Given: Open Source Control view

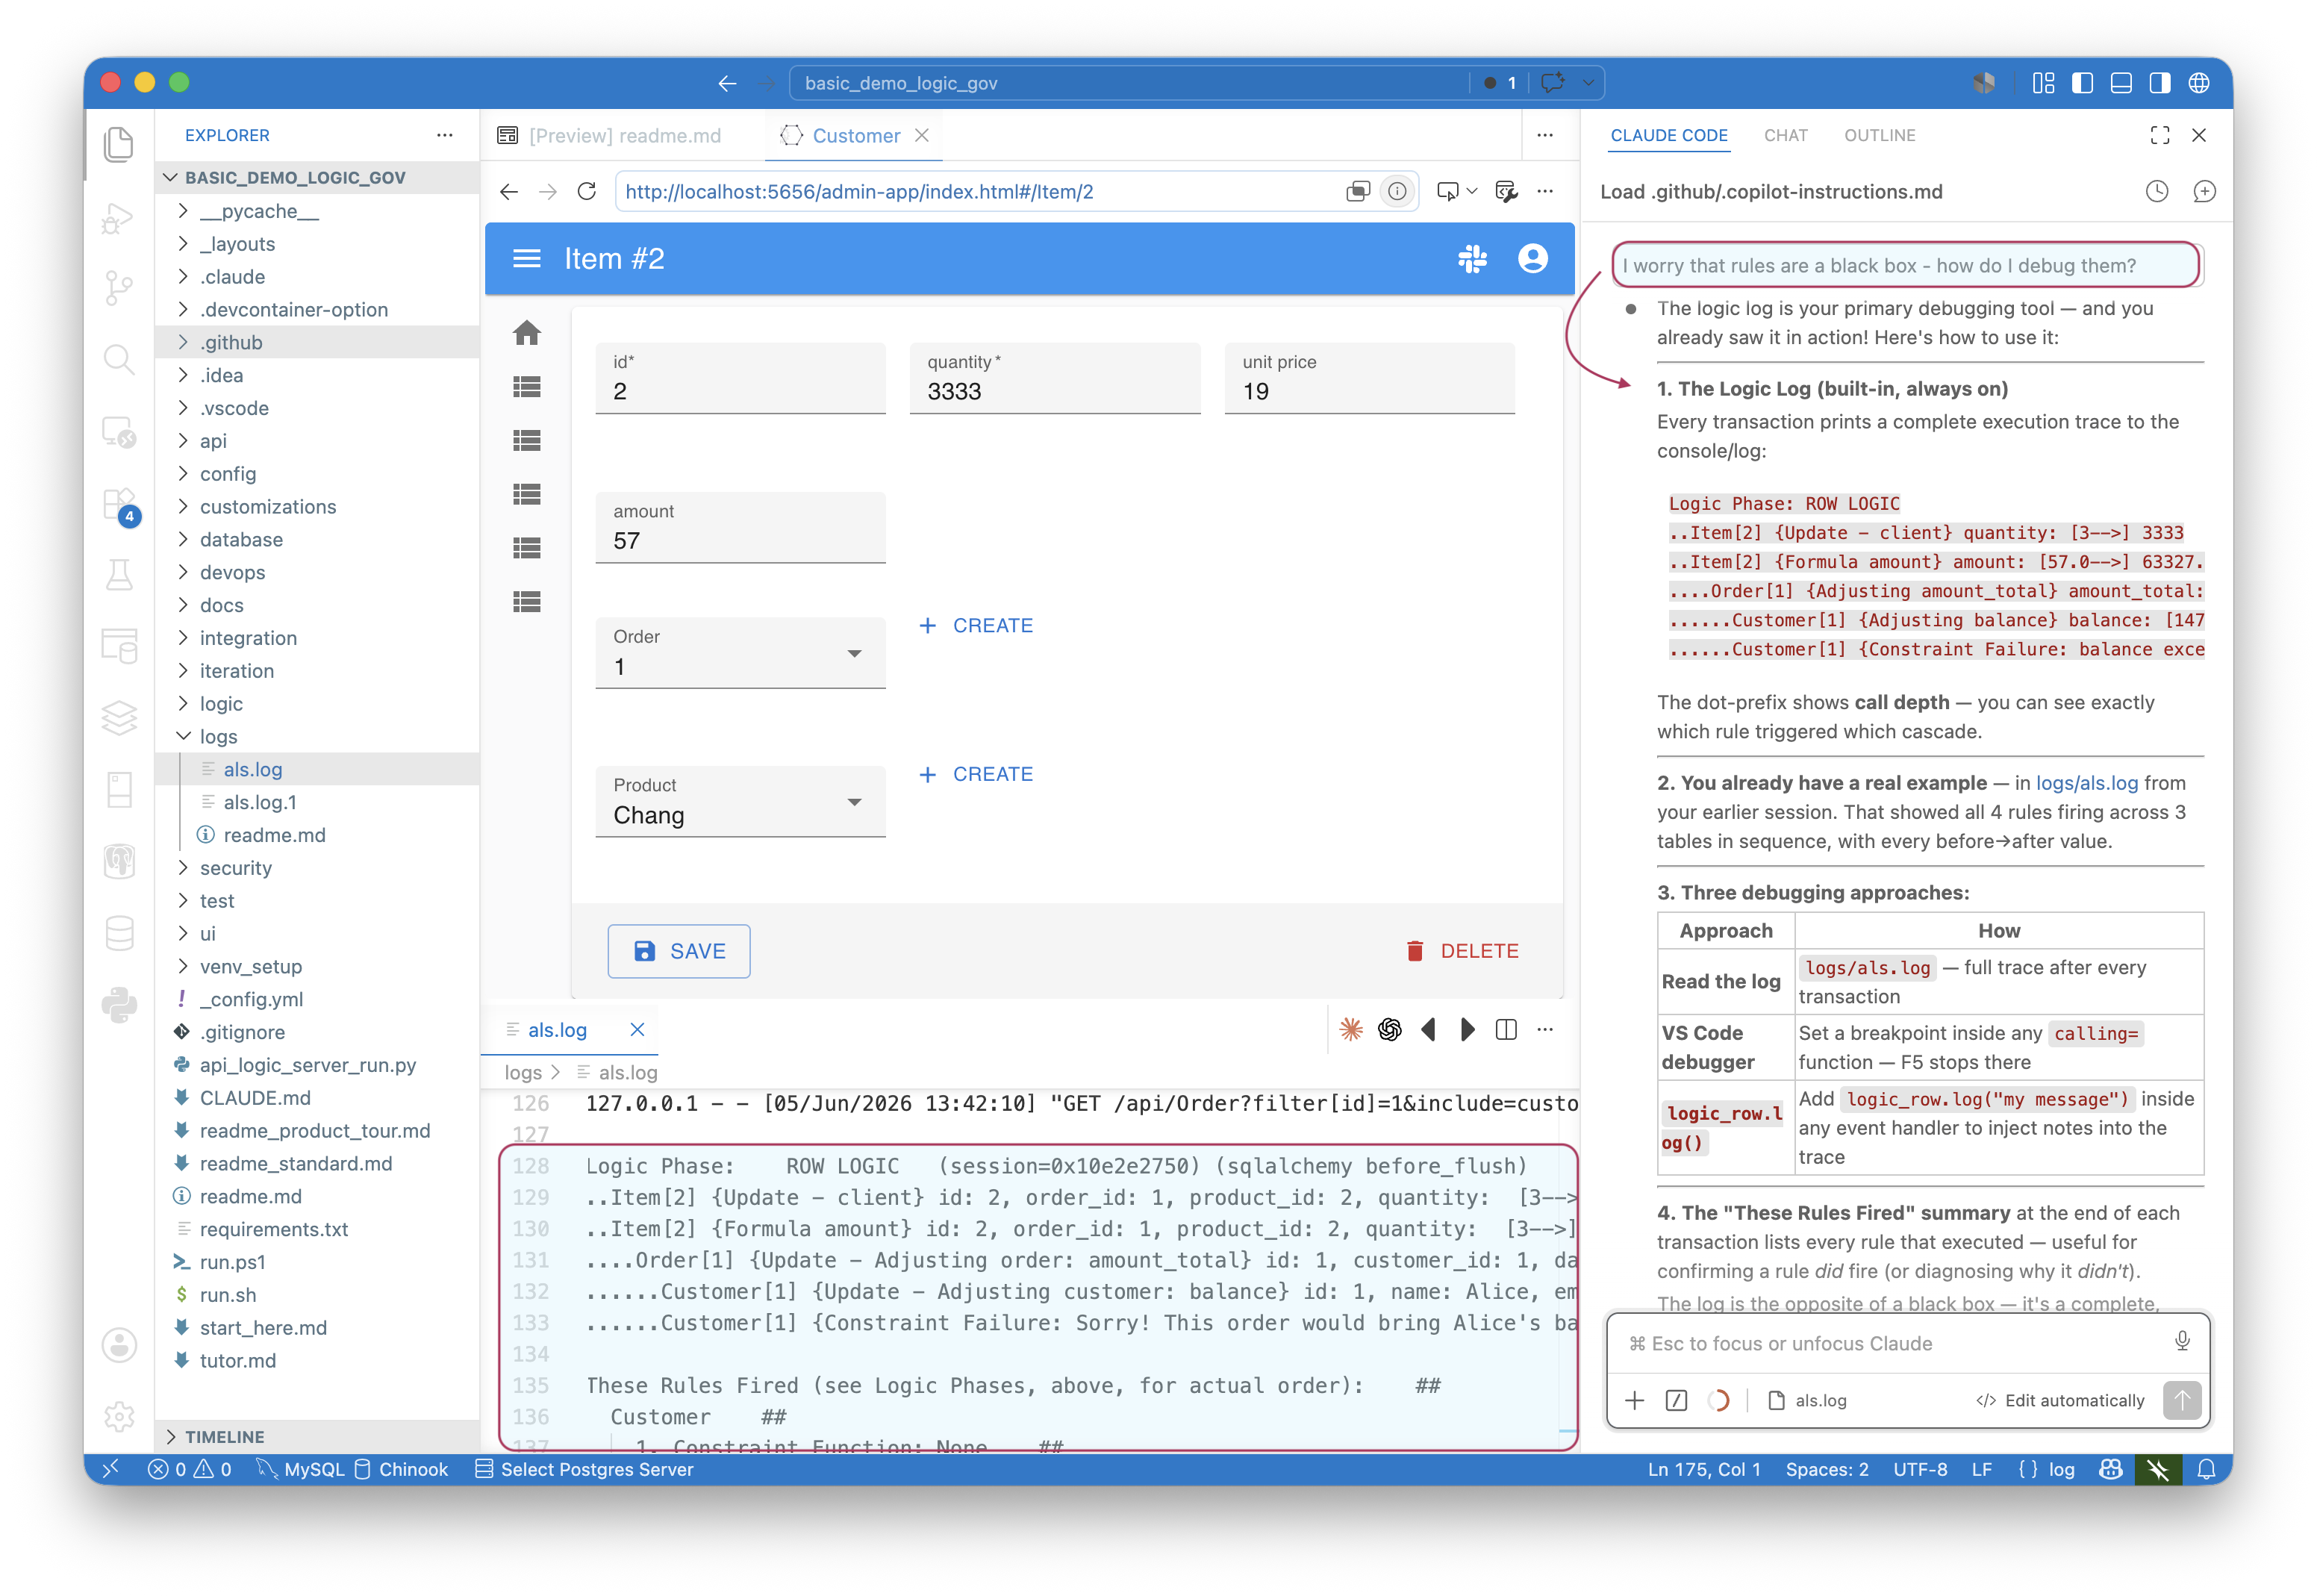Looking at the screenshot, I should 119,288.
